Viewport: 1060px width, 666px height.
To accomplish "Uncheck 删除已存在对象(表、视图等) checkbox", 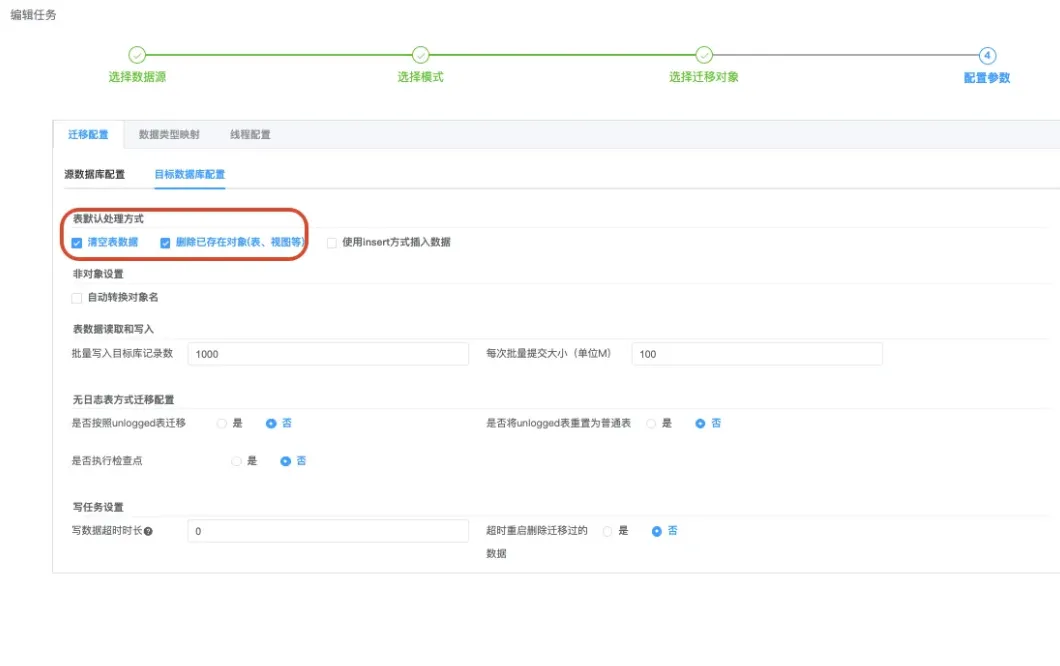I will tap(165, 243).
